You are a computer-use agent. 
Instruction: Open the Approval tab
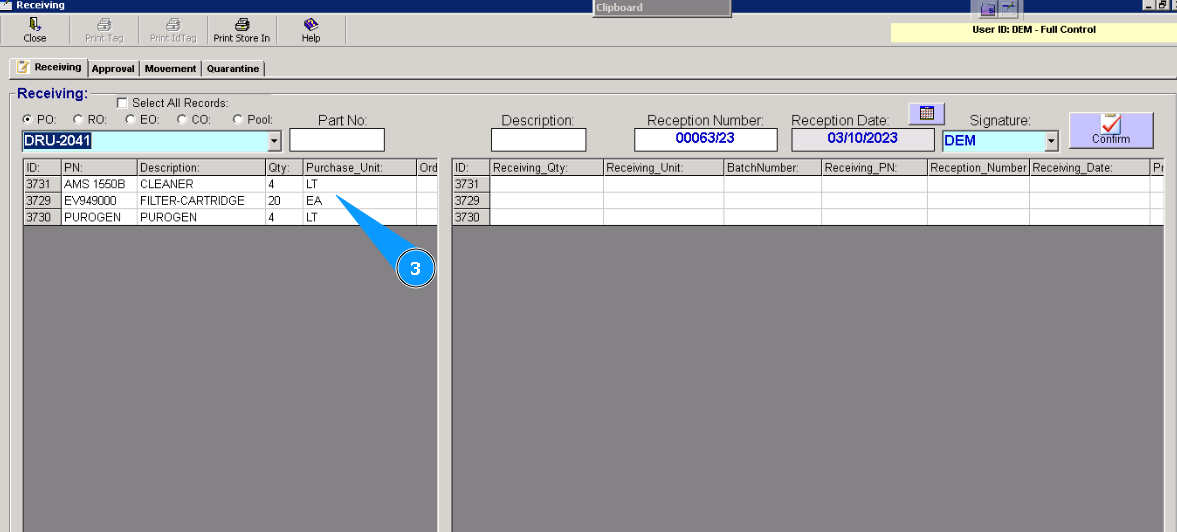coord(113,68)
